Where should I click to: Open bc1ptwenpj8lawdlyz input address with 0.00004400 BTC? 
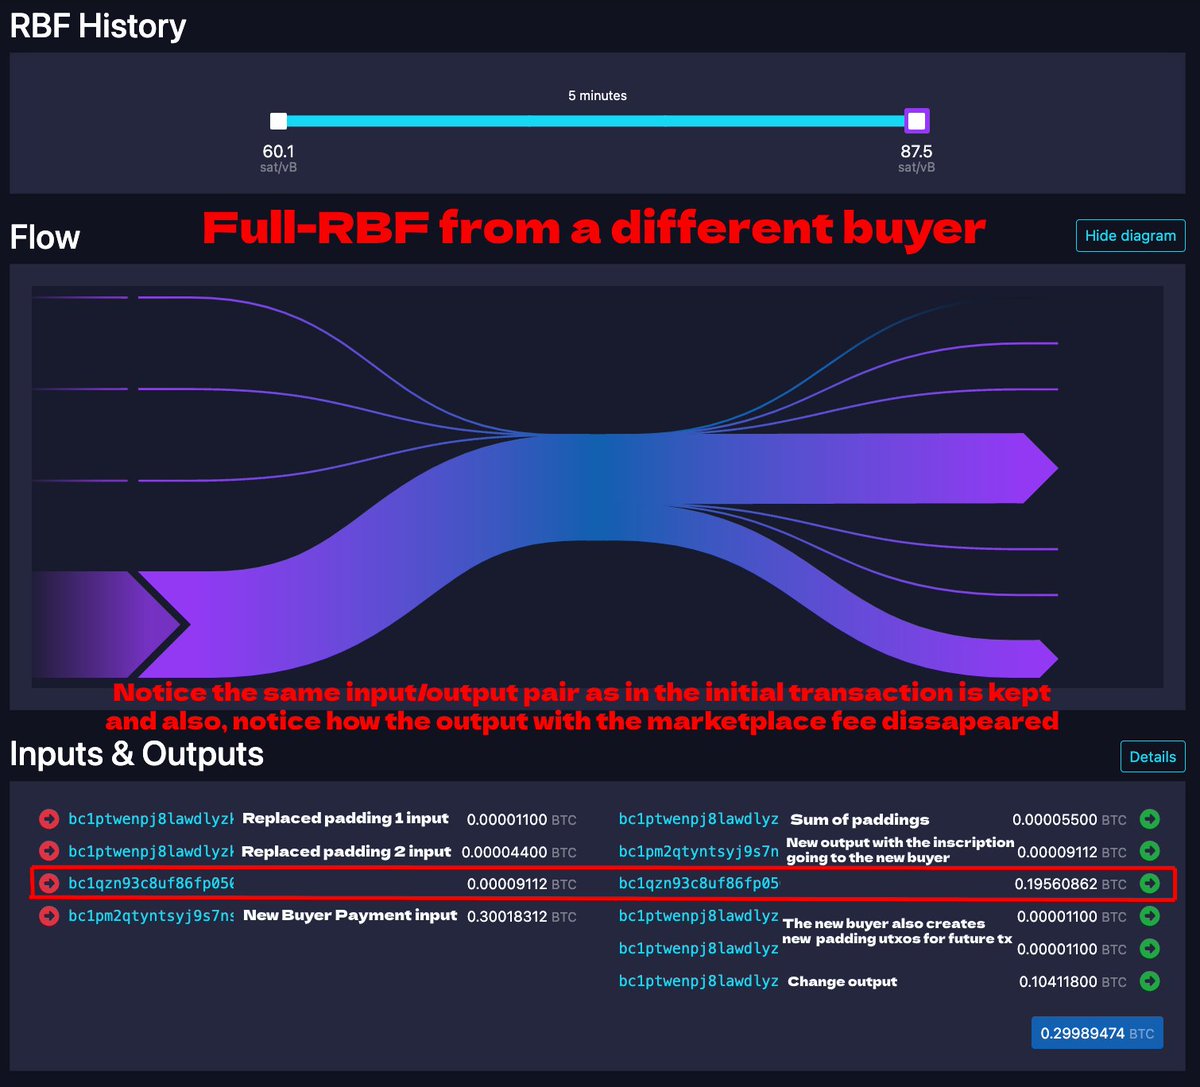coord(151,852)
